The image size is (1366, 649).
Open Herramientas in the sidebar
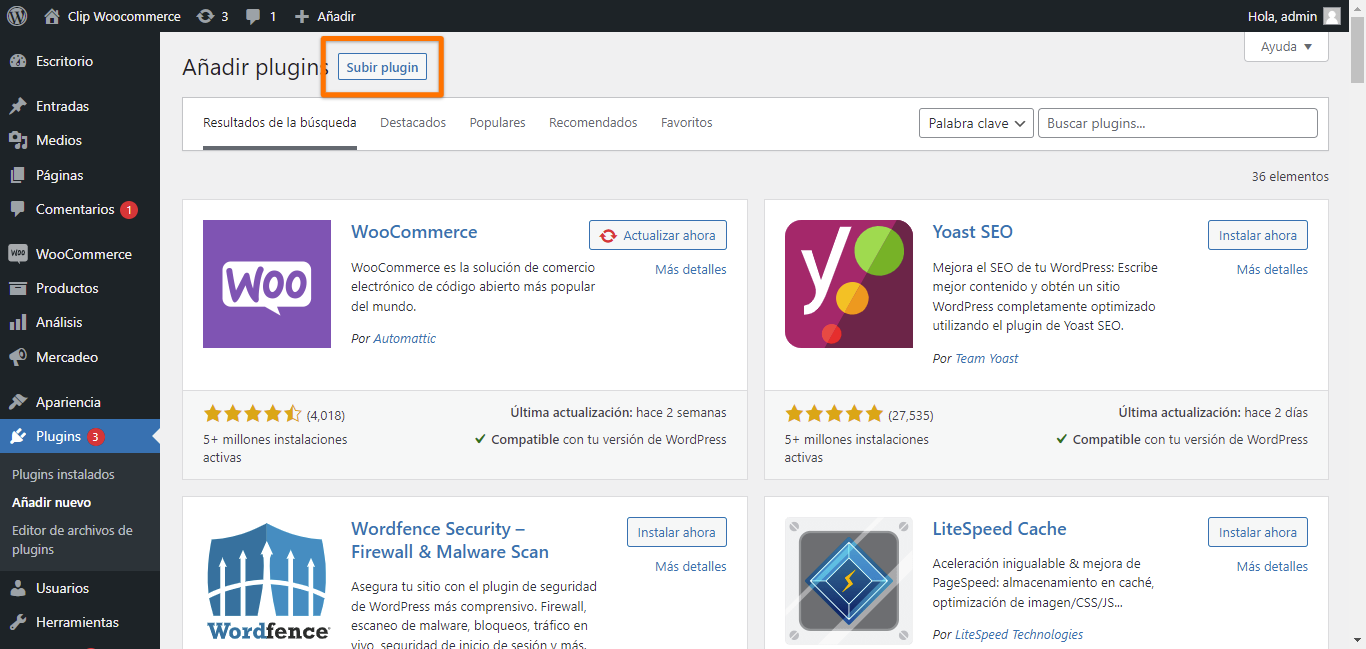pyautogui.click(x=77, y=622)
